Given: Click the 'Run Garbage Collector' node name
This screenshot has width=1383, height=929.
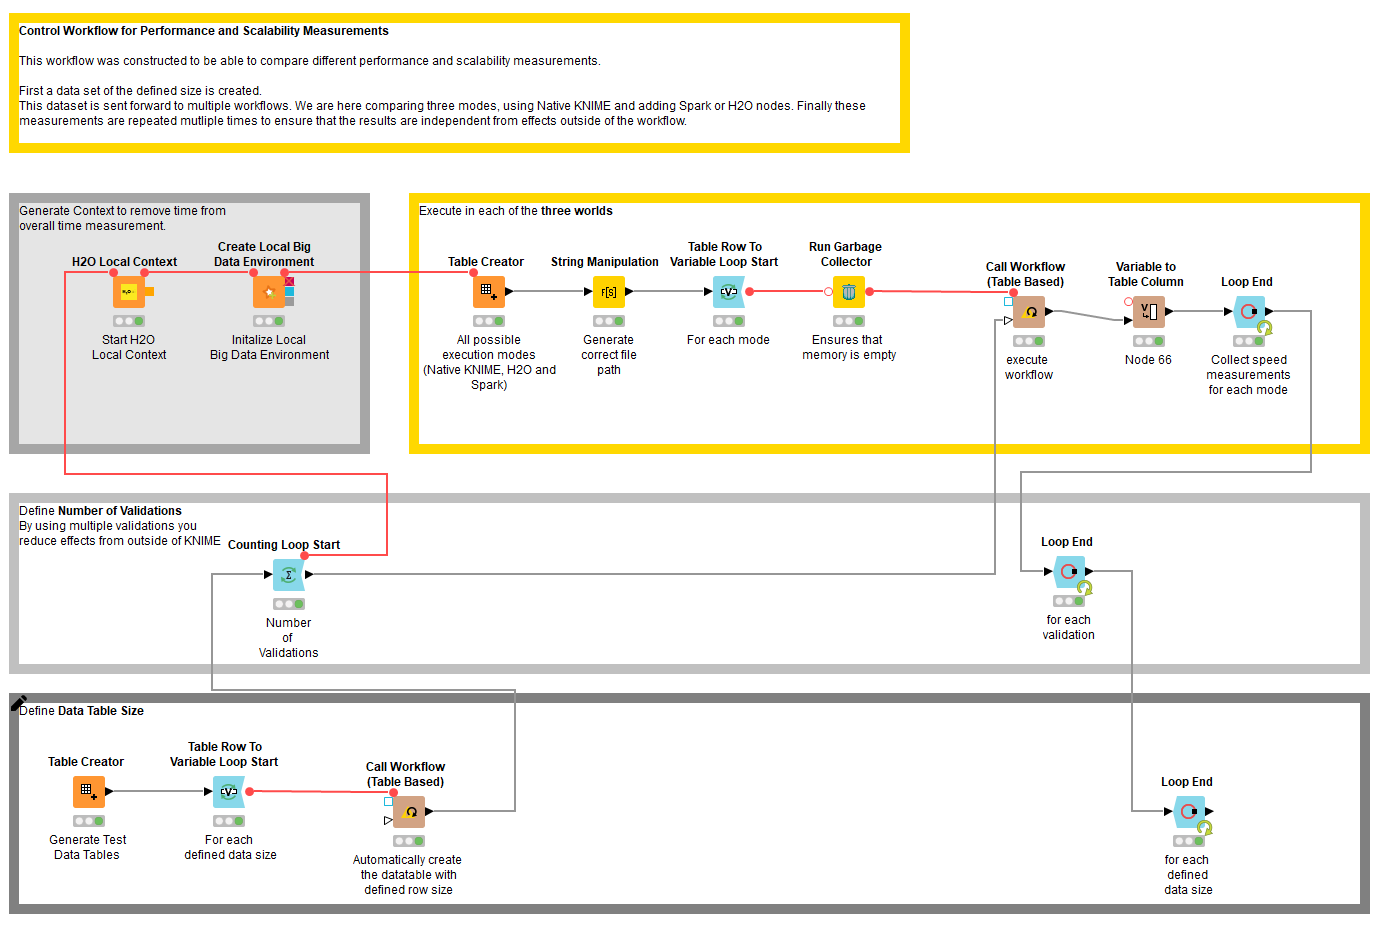Looking at the screenshot, I should [x=846, y=254].
